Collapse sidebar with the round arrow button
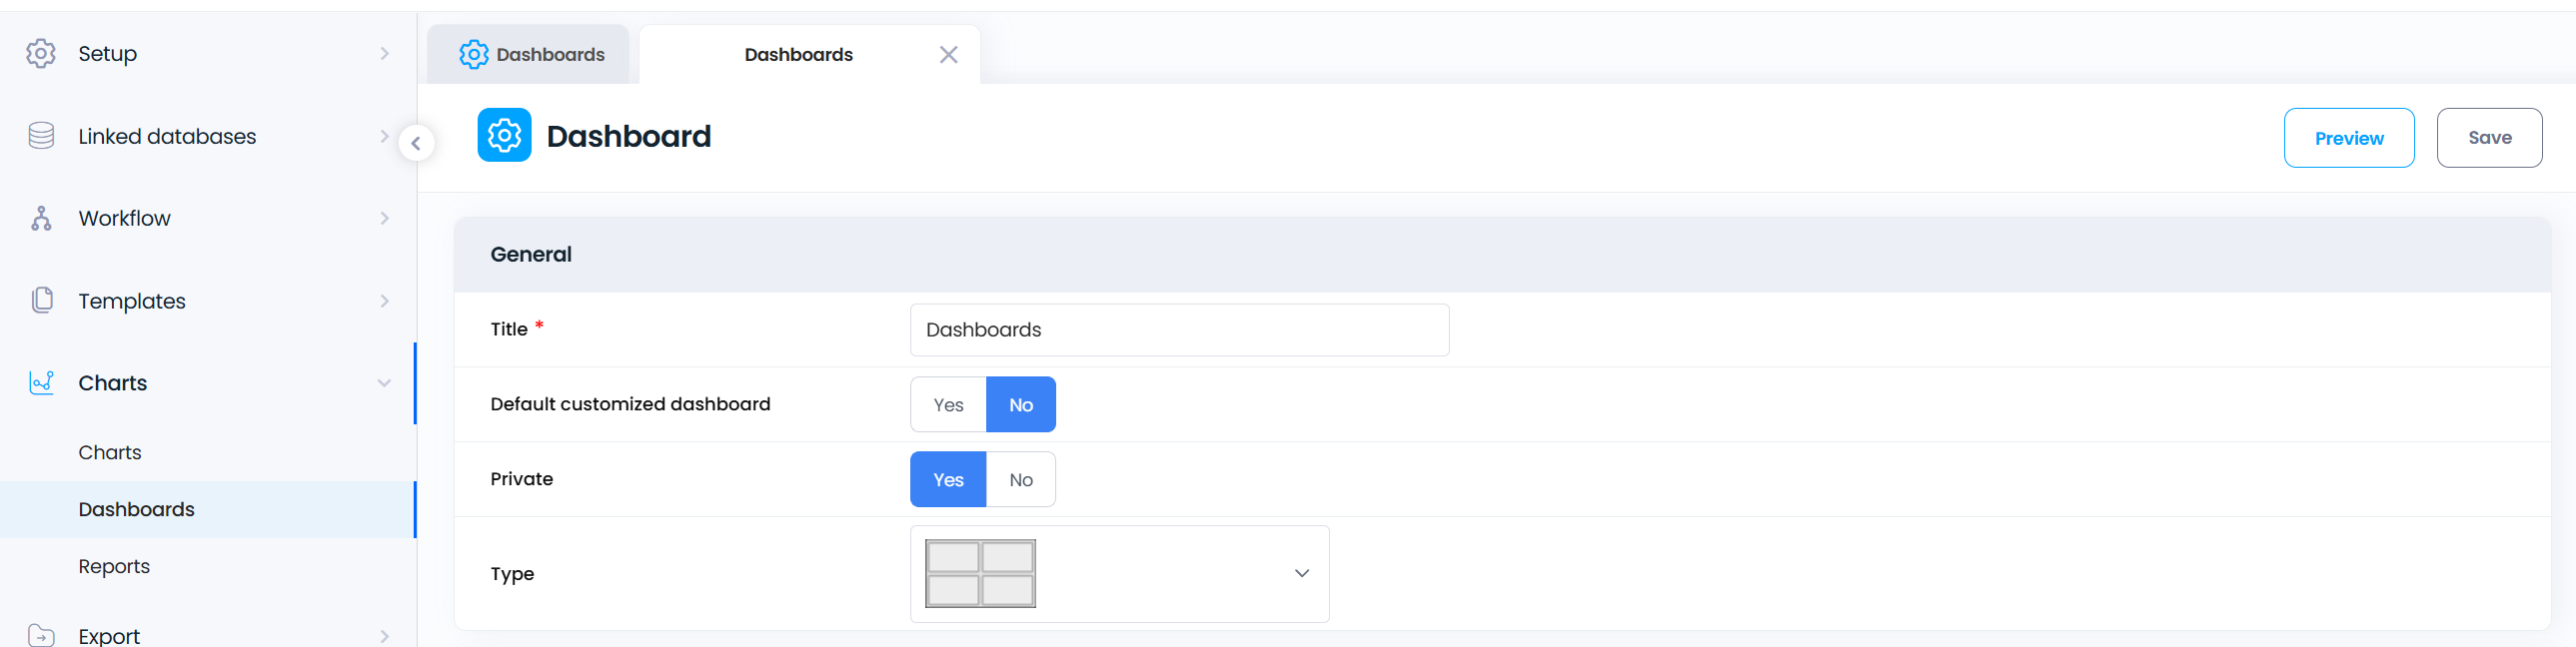Screen dimensions: 2576x647 [416, 143]
